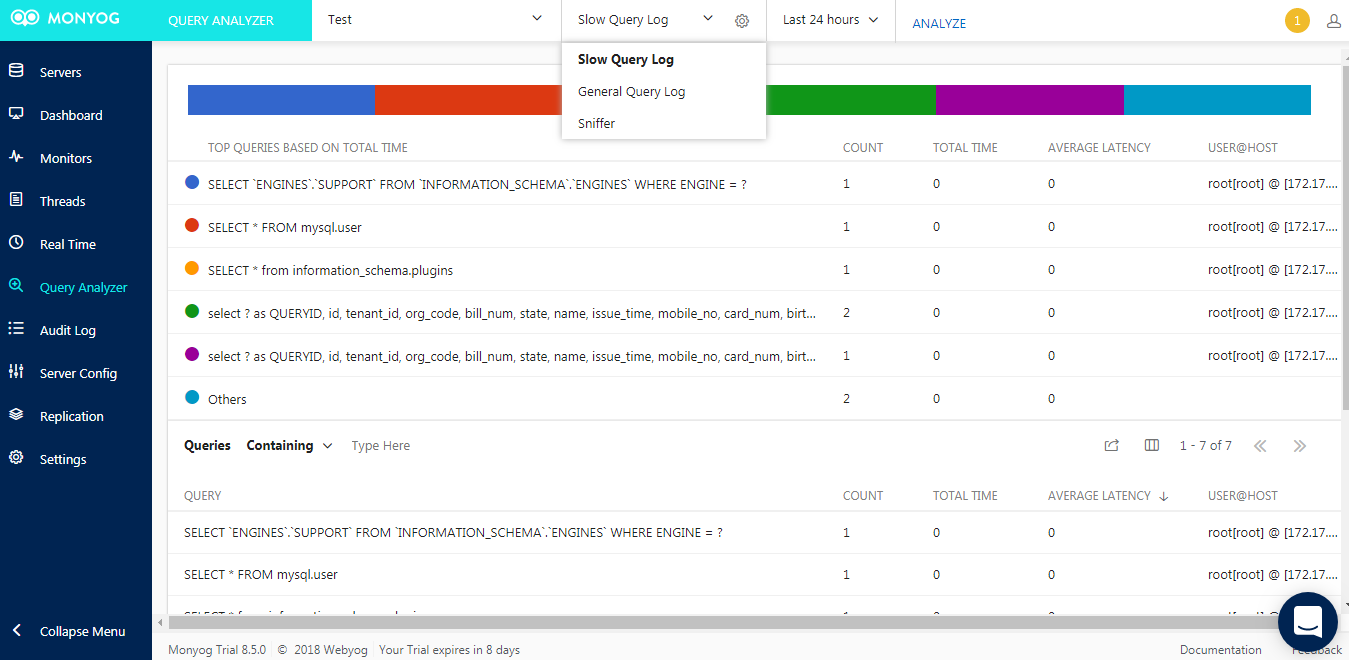Image resolution: width=1349 pixels, height=660 pixels.
Task: Click the Monyog logo
Action: click(x=67, y=20)
